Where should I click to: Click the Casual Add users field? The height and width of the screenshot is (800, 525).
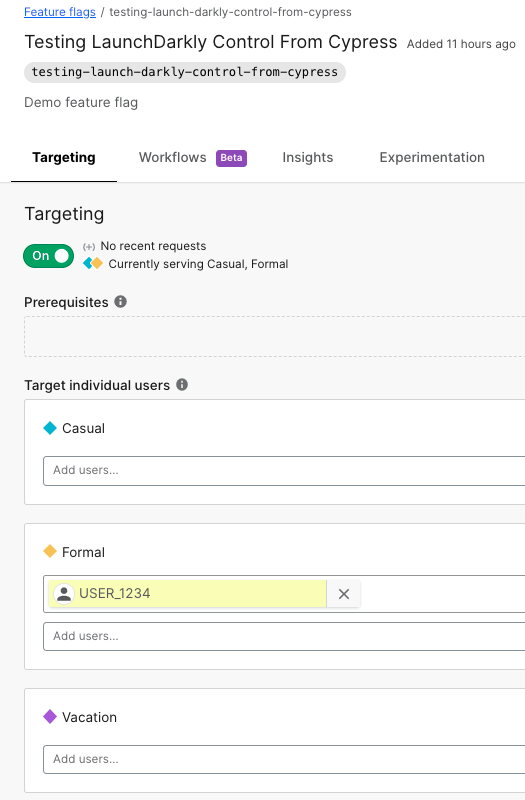(284, 470)
